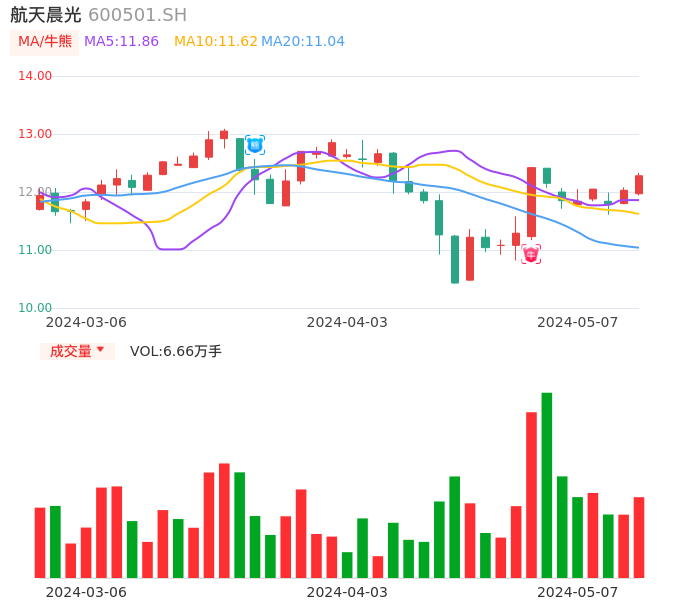This screenshot has height=606, width=686.
Task: Toggle the MA10:11.62 moving average line
Action: click(x=215, y=42)
